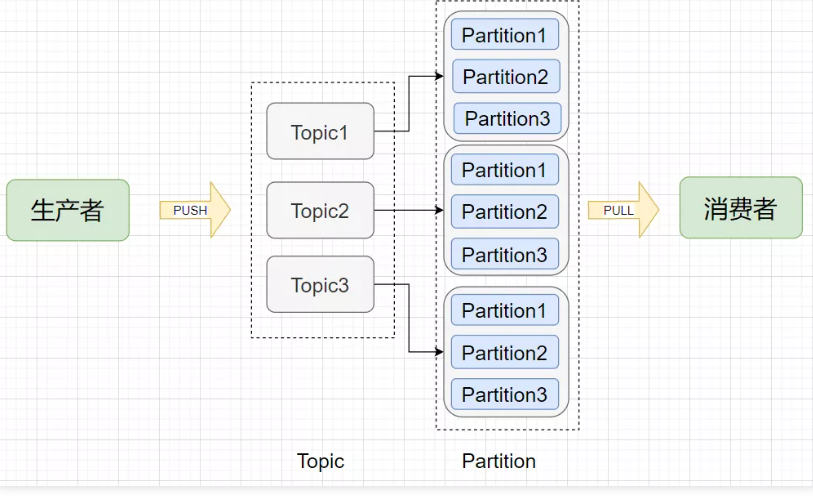Select the yellow PUSH arrow shape
Image resolution: width=813 pixels, height=496 pixels.
point(195,210)
